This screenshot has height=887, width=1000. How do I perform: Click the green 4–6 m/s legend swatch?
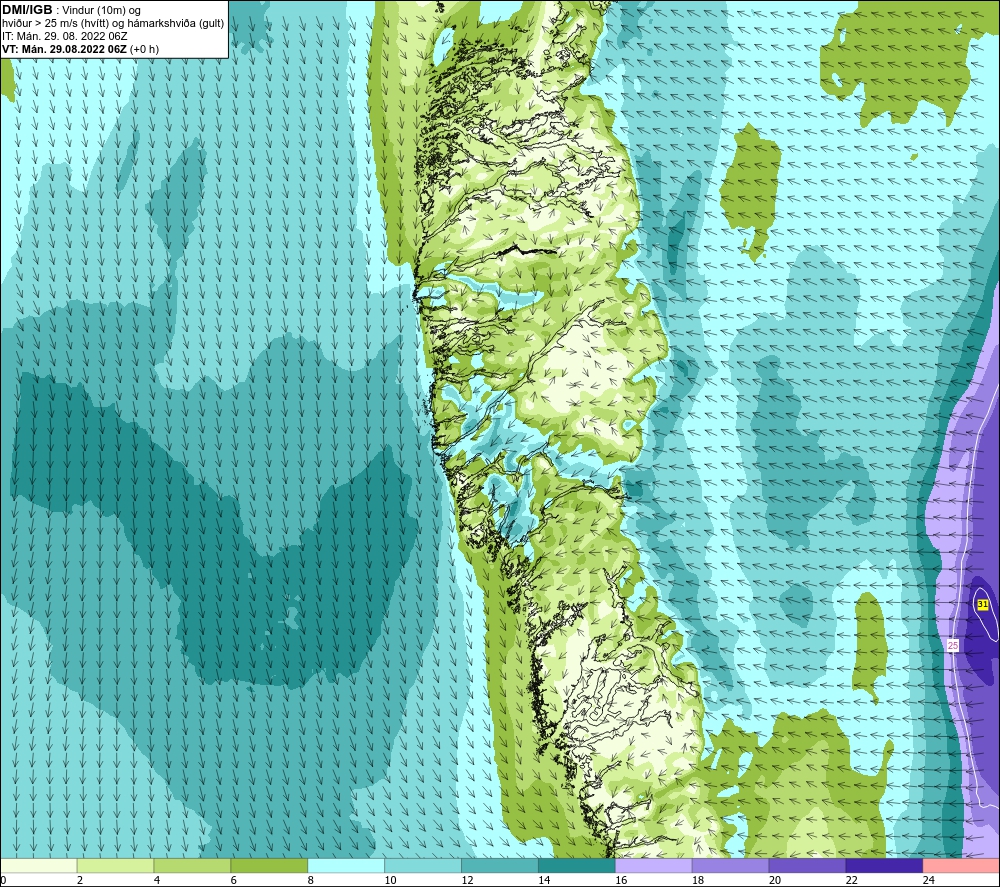click(x=192, y=865)
